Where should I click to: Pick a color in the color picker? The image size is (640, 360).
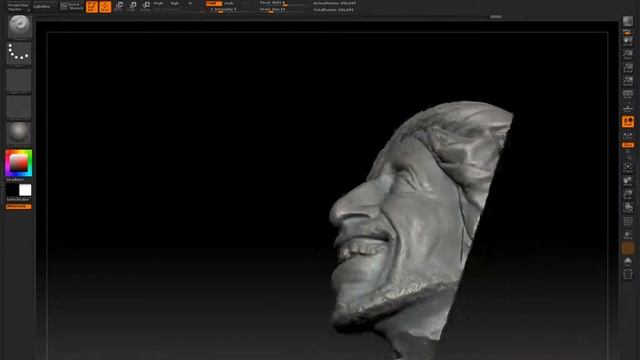pos(19,163)
